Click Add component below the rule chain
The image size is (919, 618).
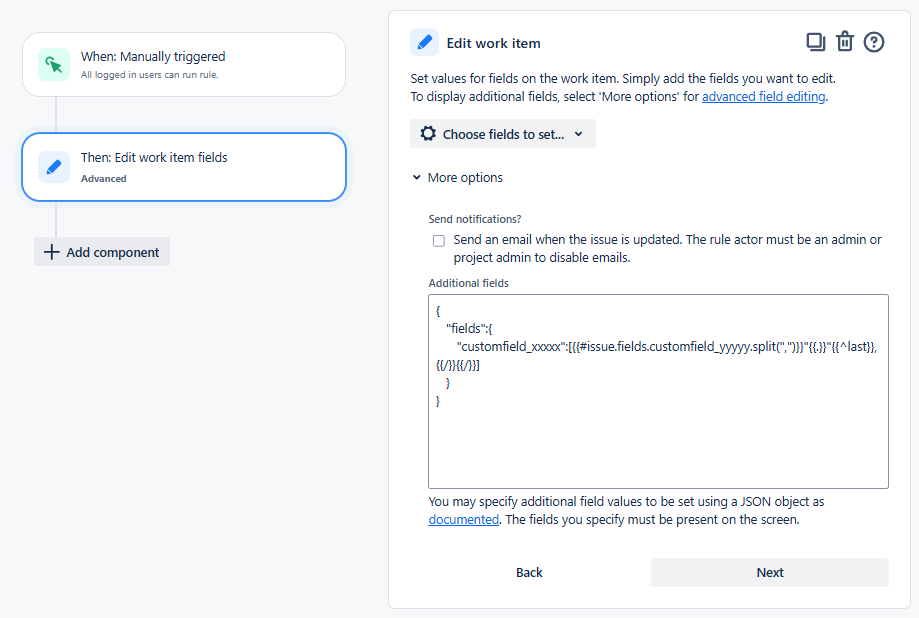(101, 251)
